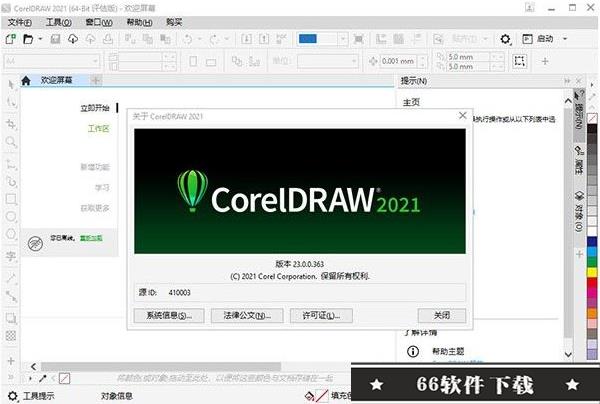Viewport: 600px width, 404px height.
Task: Pick the no-color X swatch atop palette
Action: (x=592, y=118)
